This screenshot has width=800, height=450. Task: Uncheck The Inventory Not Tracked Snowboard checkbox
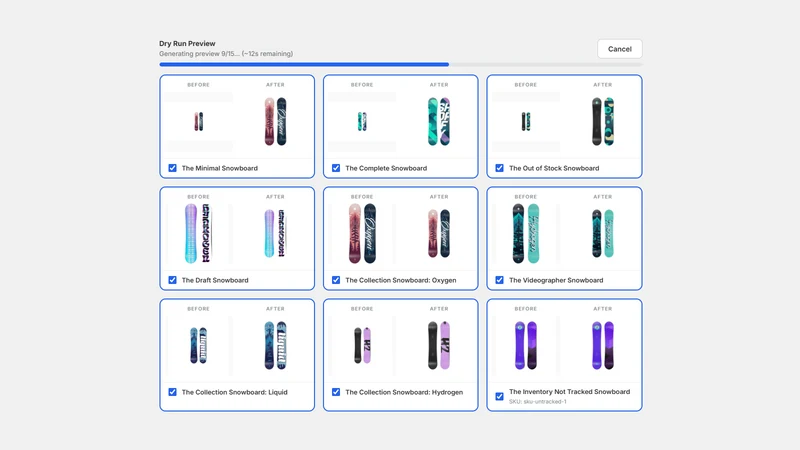[x=499, y=396]
